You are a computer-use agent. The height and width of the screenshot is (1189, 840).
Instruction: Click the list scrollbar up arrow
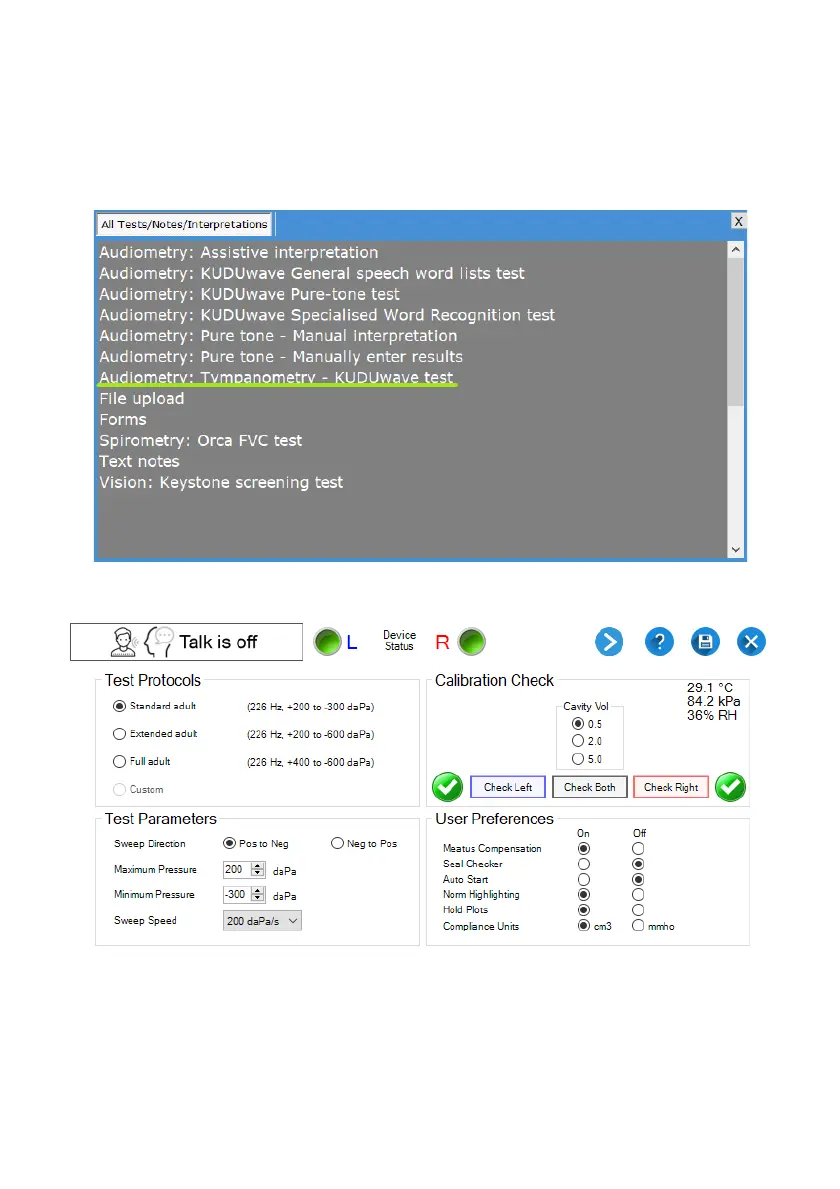(735, 249)
